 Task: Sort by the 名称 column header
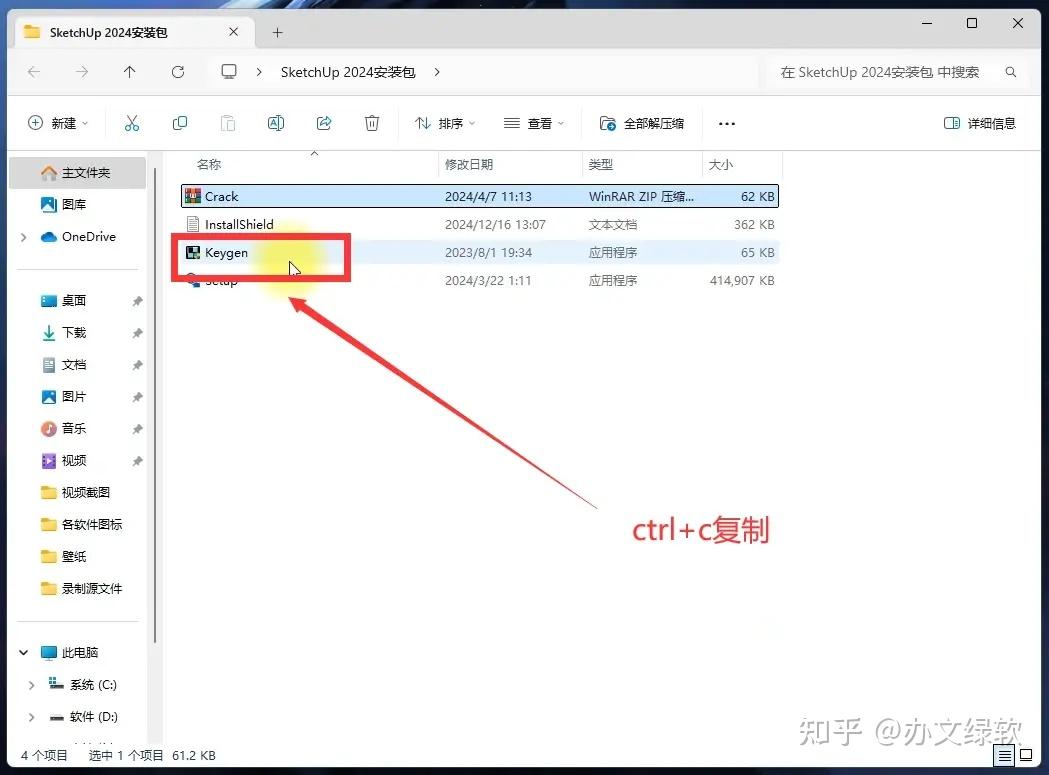(209, 164)
